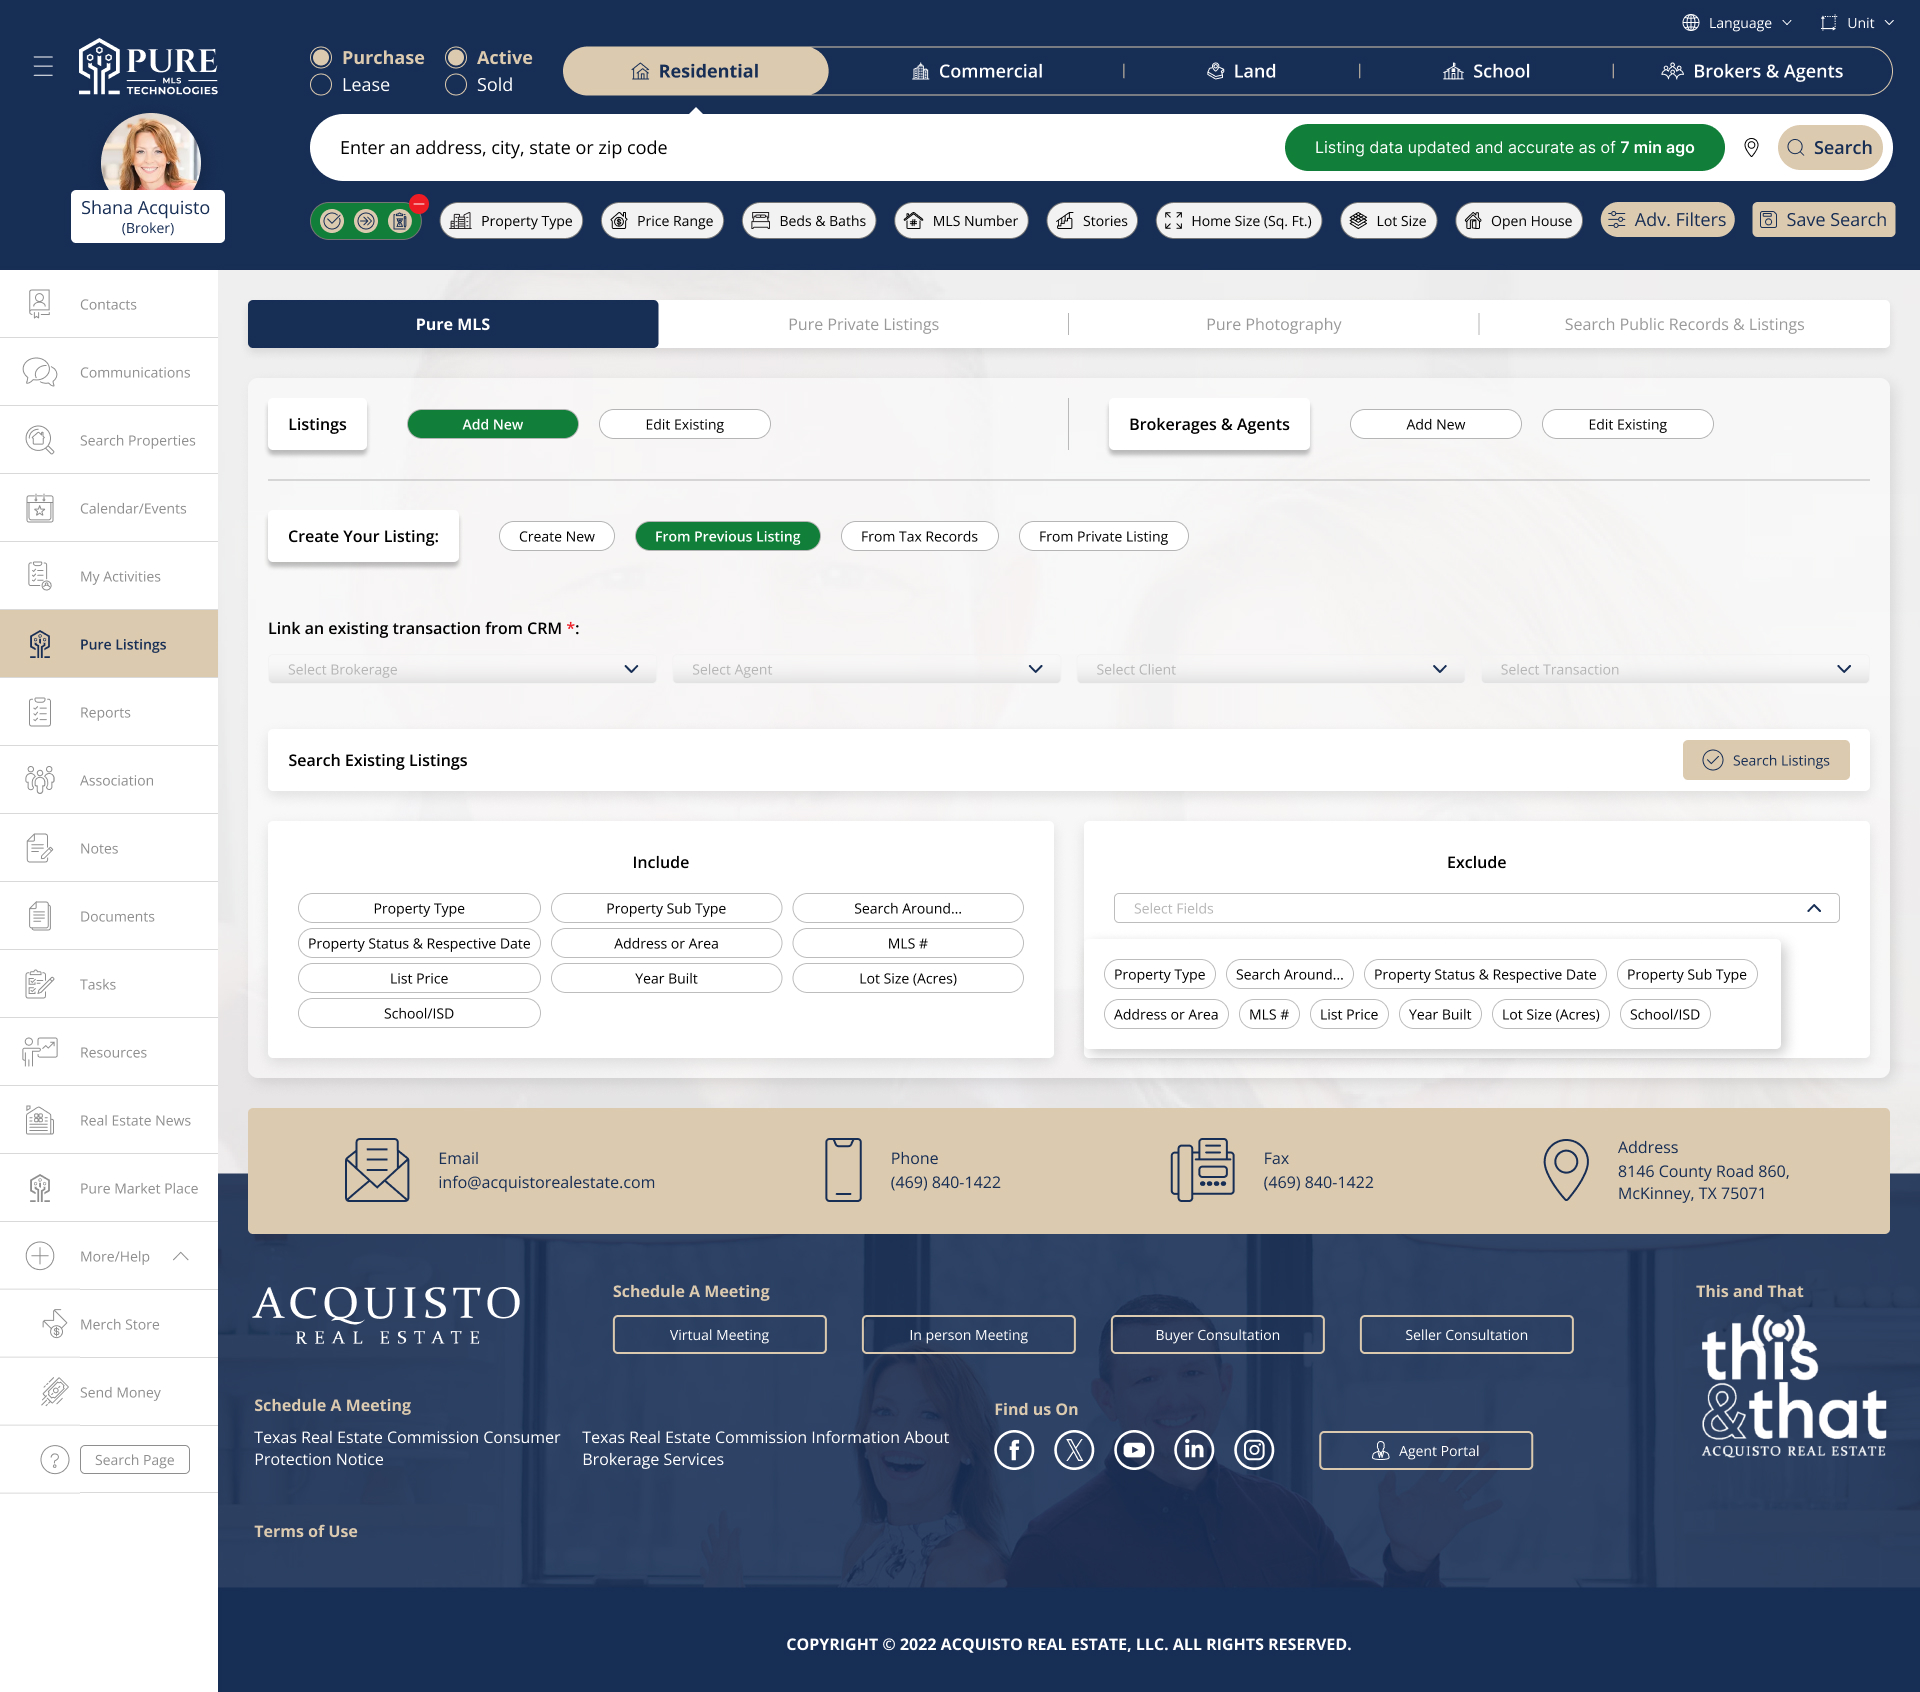Screen dimensions: 1920x1692
Task: Open the Facebook social icon
Action: pos(1014,1450)
